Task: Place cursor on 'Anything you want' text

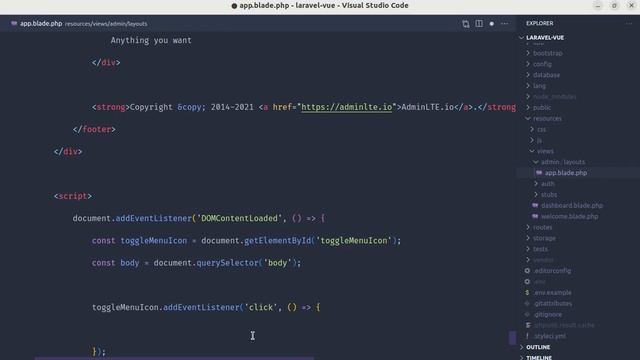Action: [151, 40]
